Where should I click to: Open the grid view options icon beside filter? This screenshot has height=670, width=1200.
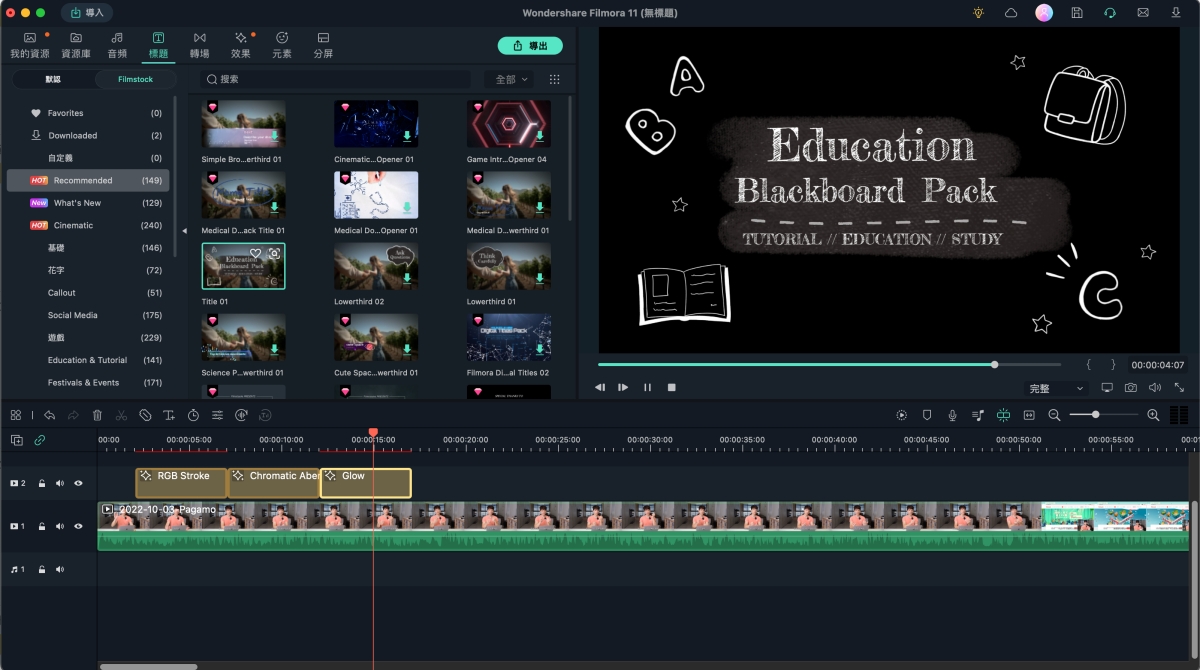[x=555, y=79]
